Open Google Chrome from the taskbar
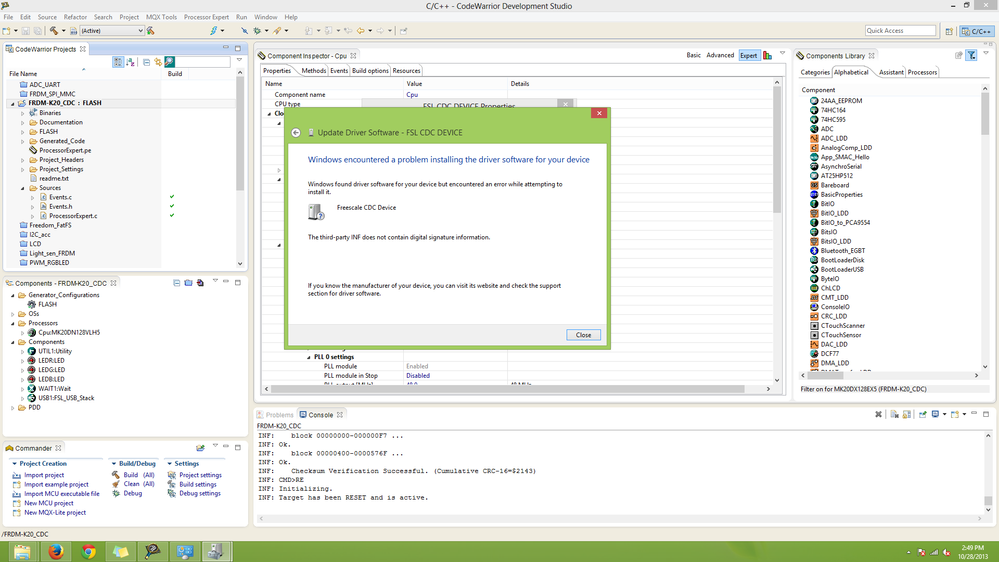 [89, 552]
